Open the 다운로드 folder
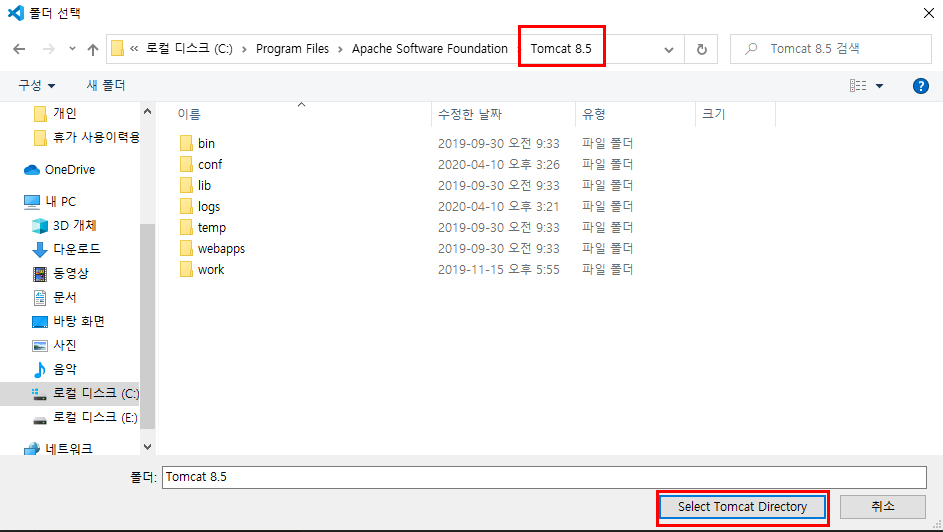 tap(66, 249)
